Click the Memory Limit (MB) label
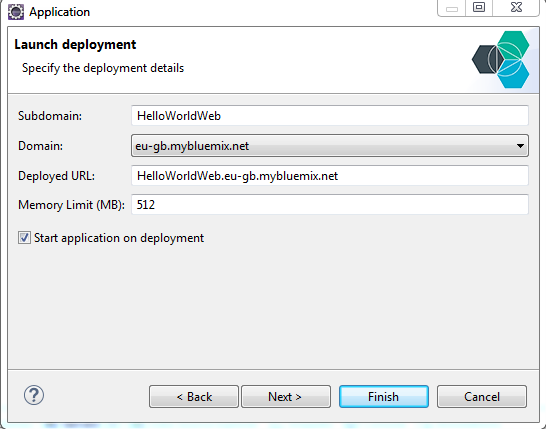 coord(71,205)
